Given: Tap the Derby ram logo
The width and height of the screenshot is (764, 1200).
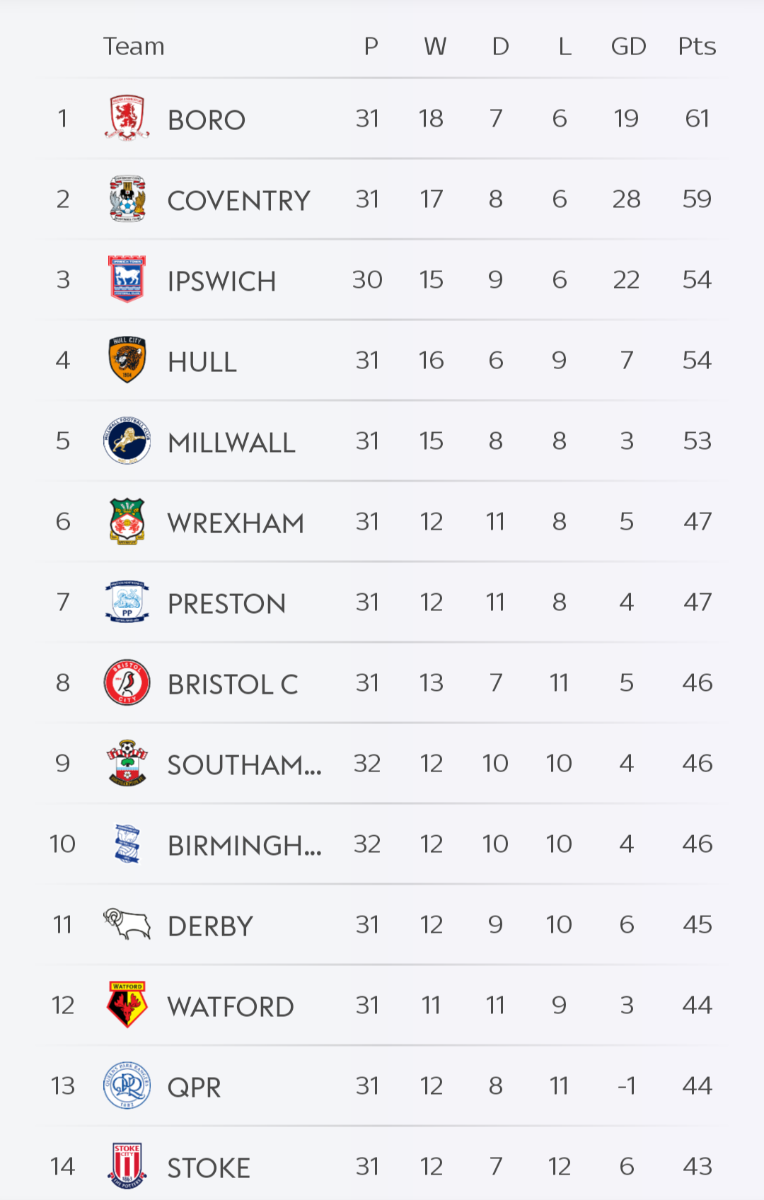Looking at the screenshot, I should click(127, 925).
